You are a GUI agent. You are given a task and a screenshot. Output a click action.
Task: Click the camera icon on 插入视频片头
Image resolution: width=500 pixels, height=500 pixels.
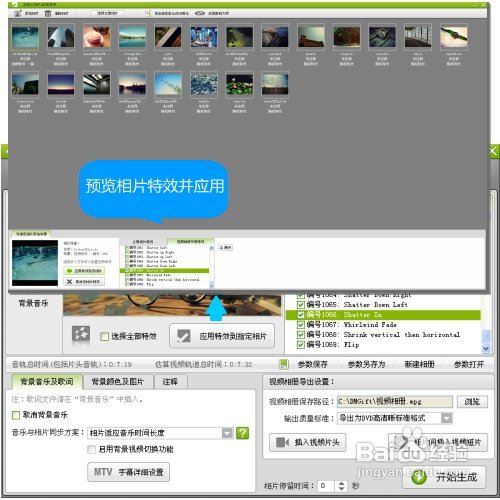tap(283, 443)
